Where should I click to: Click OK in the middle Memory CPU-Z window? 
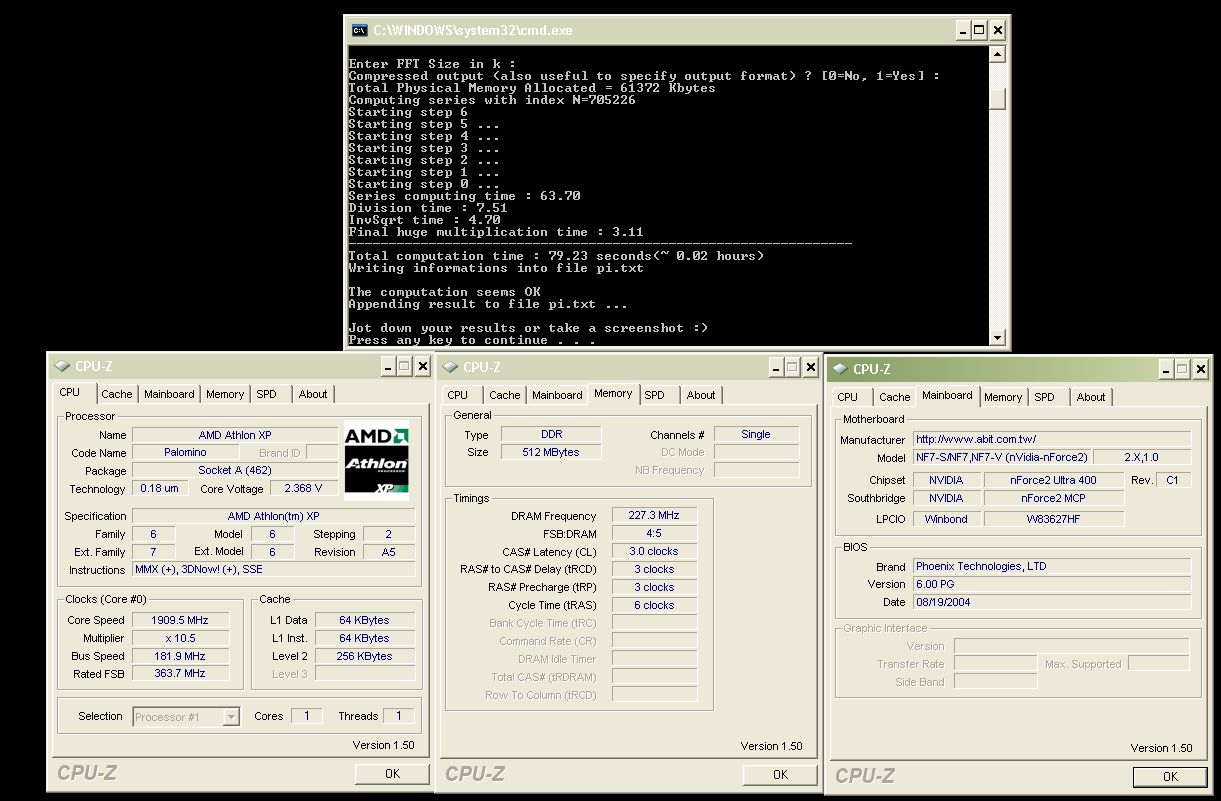click(780, 774)
